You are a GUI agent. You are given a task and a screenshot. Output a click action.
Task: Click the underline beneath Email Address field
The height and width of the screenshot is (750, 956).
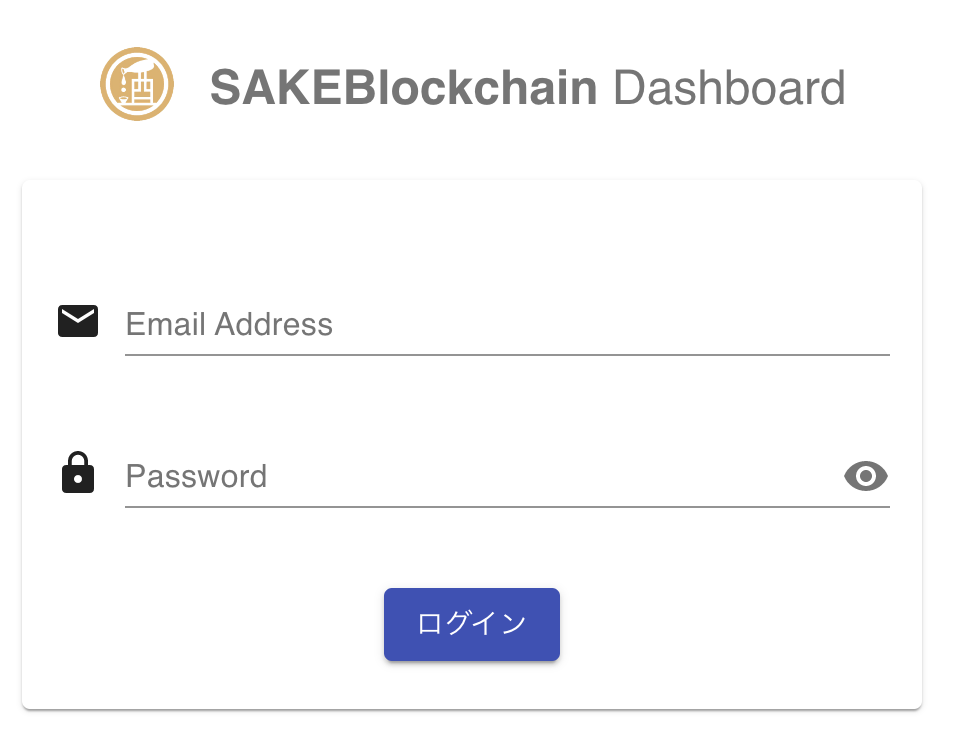pyautogui.click(x=506, y=354)
